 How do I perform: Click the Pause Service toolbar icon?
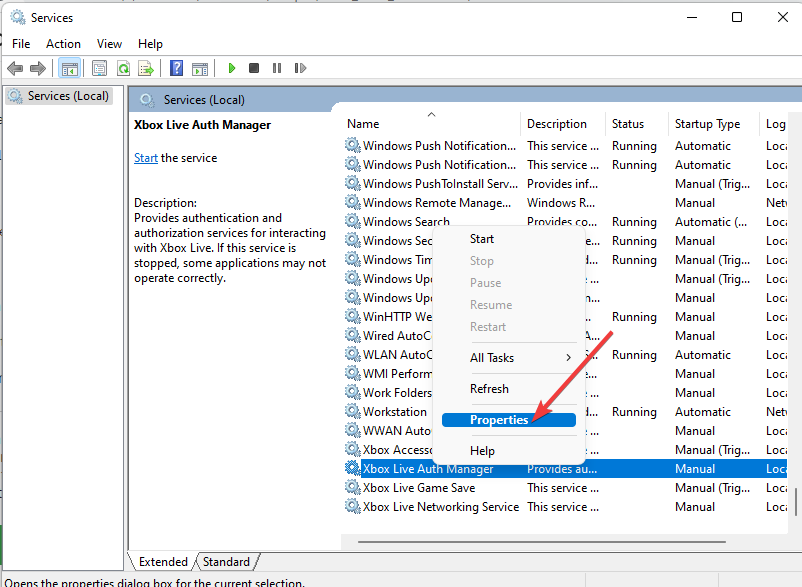click(277, 68)
